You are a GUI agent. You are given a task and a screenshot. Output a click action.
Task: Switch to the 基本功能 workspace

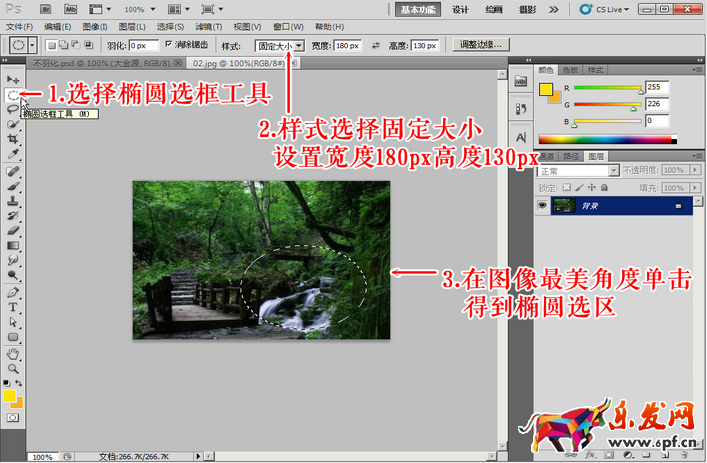(x=418, y=9)
